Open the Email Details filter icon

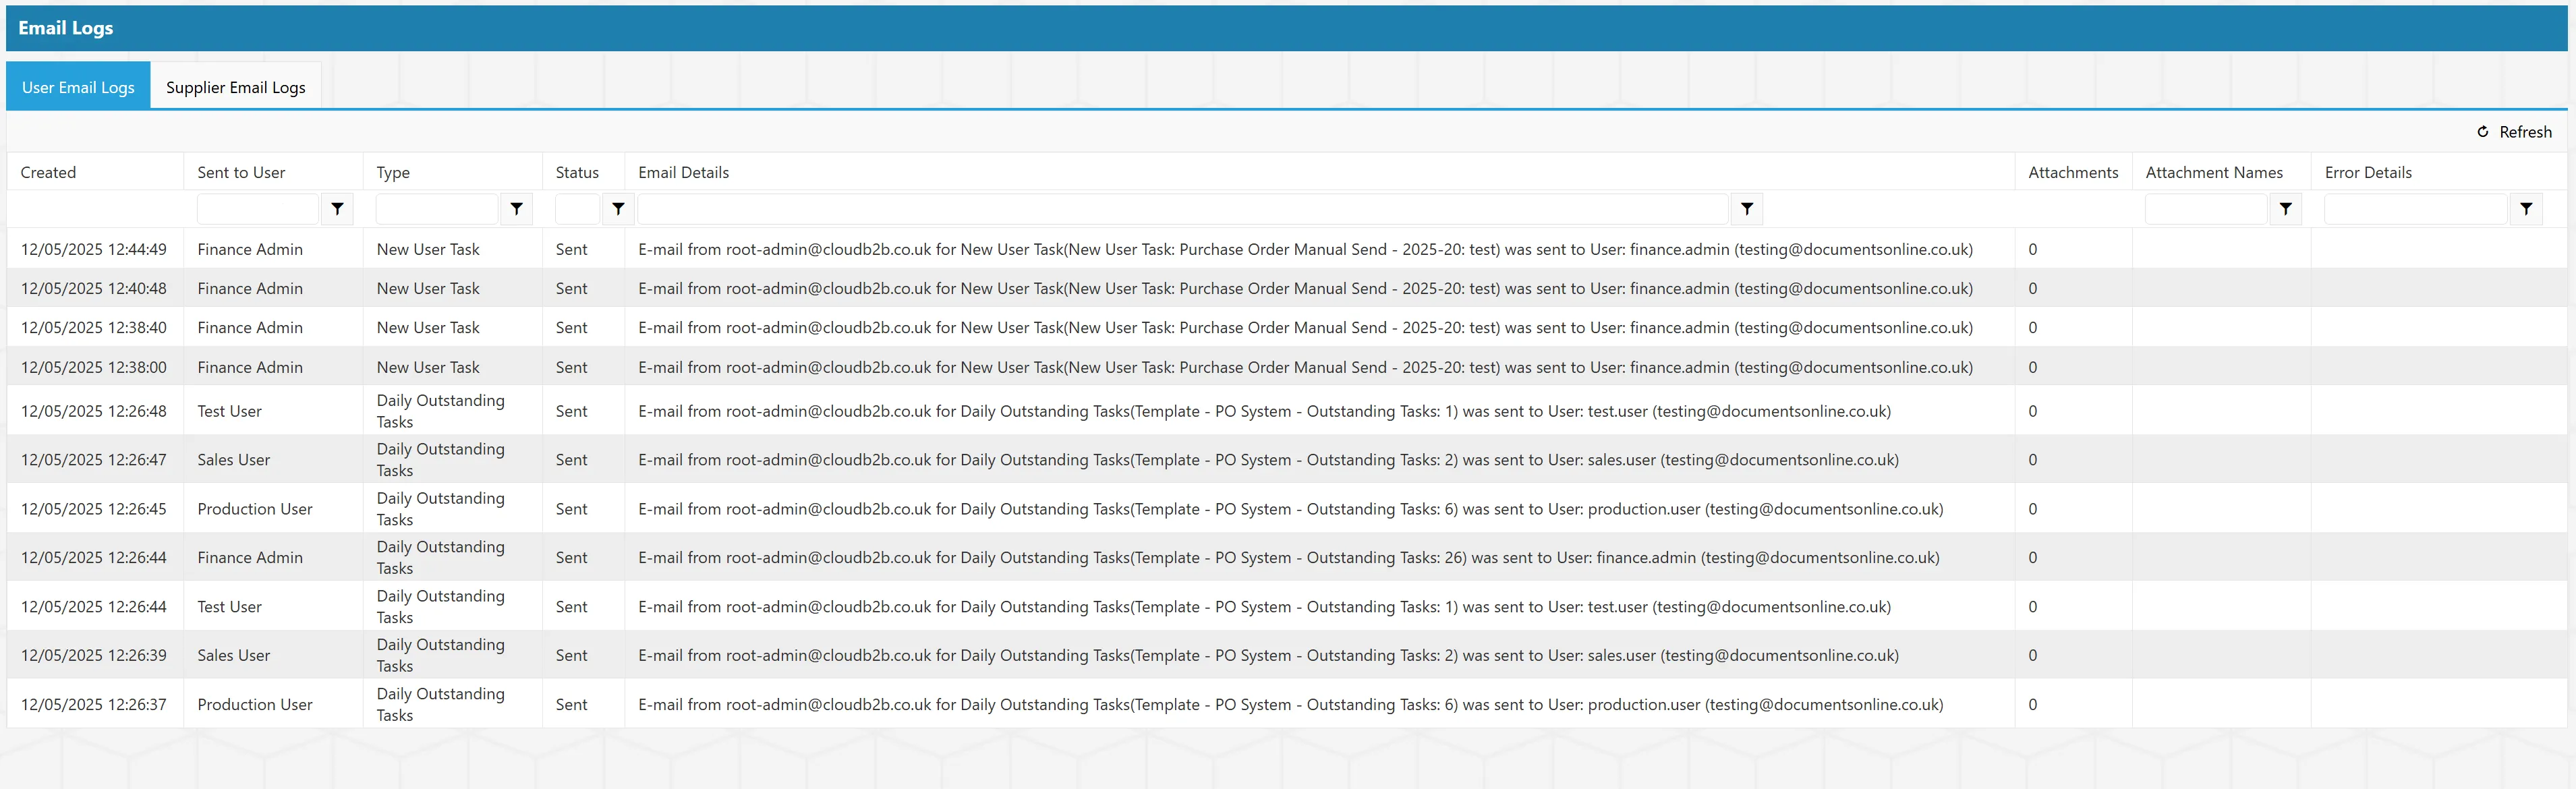(x=1746, y=209)
